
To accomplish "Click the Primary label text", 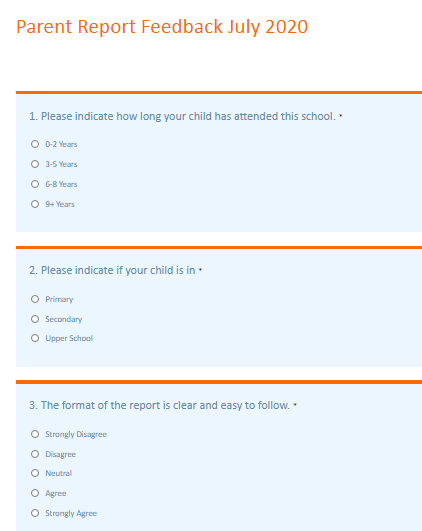I will pos(59,299).
